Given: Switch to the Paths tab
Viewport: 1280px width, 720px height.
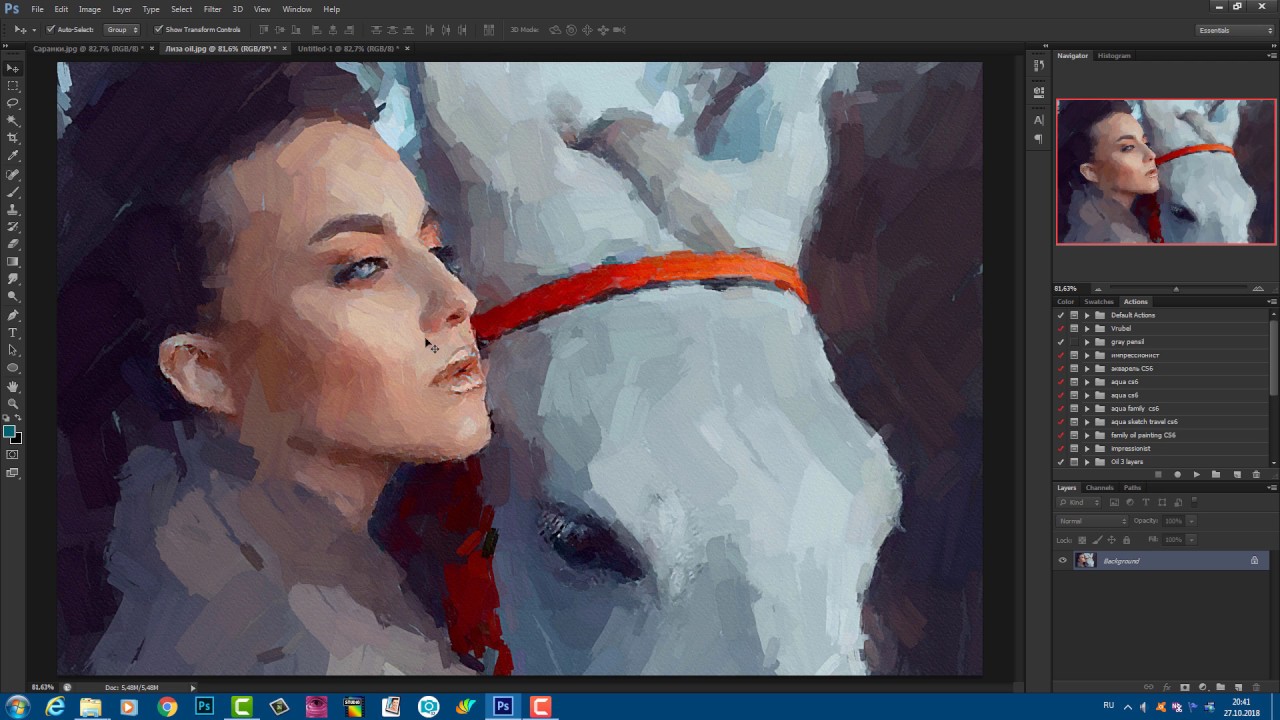Looking at the screenshot, I should click(x=1132, y=488).
